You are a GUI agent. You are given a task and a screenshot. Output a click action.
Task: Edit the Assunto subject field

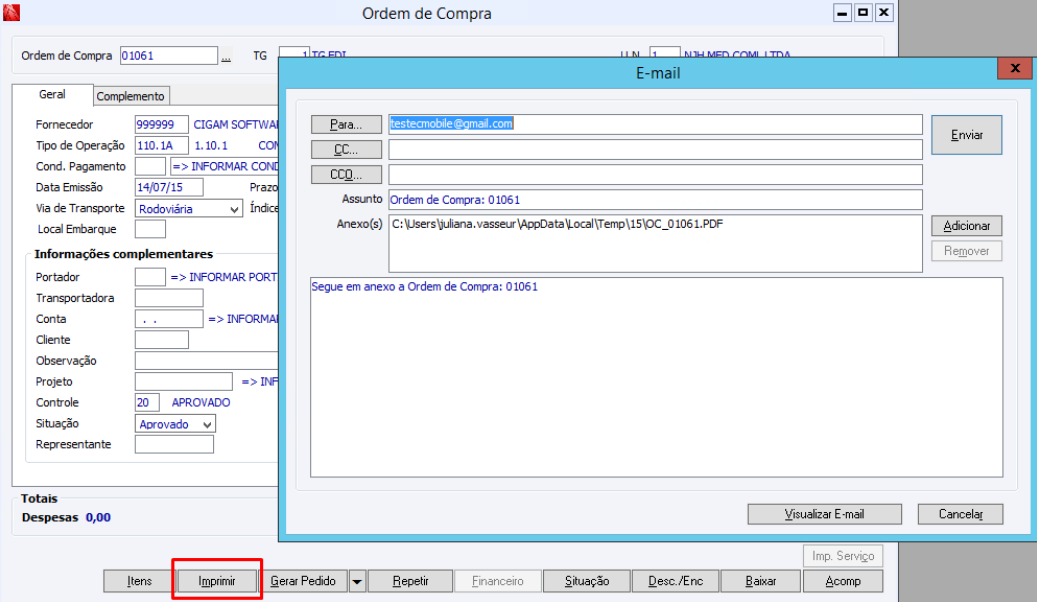(x=655, y=200)
